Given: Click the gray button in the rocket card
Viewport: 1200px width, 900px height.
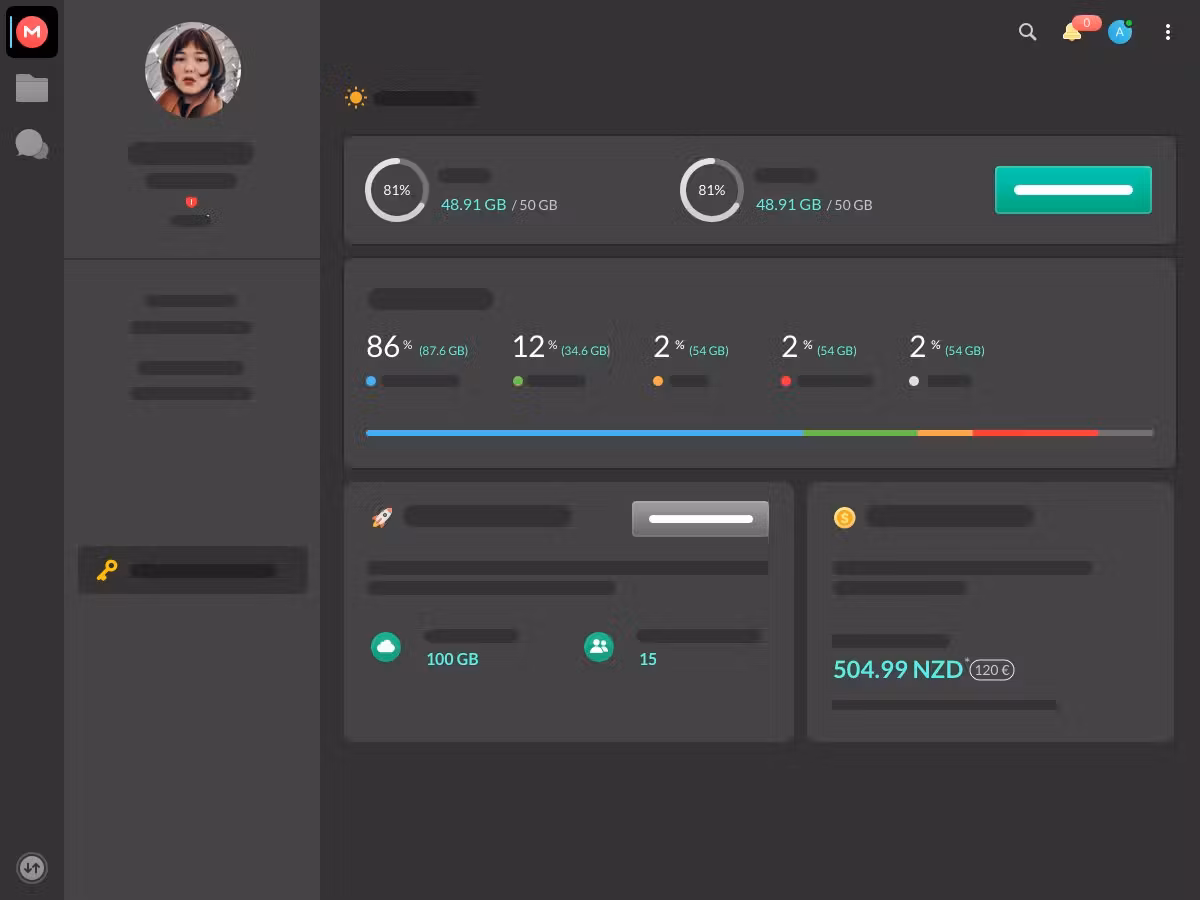Looking at the screenshot, I should (700, 519).
